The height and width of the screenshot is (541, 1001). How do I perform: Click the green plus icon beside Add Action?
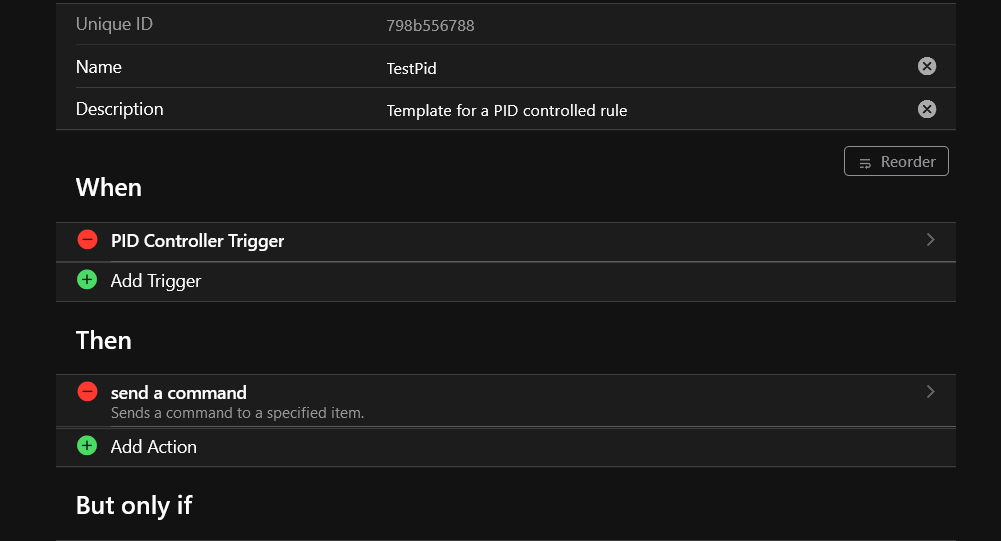click(x=88, y=446)
